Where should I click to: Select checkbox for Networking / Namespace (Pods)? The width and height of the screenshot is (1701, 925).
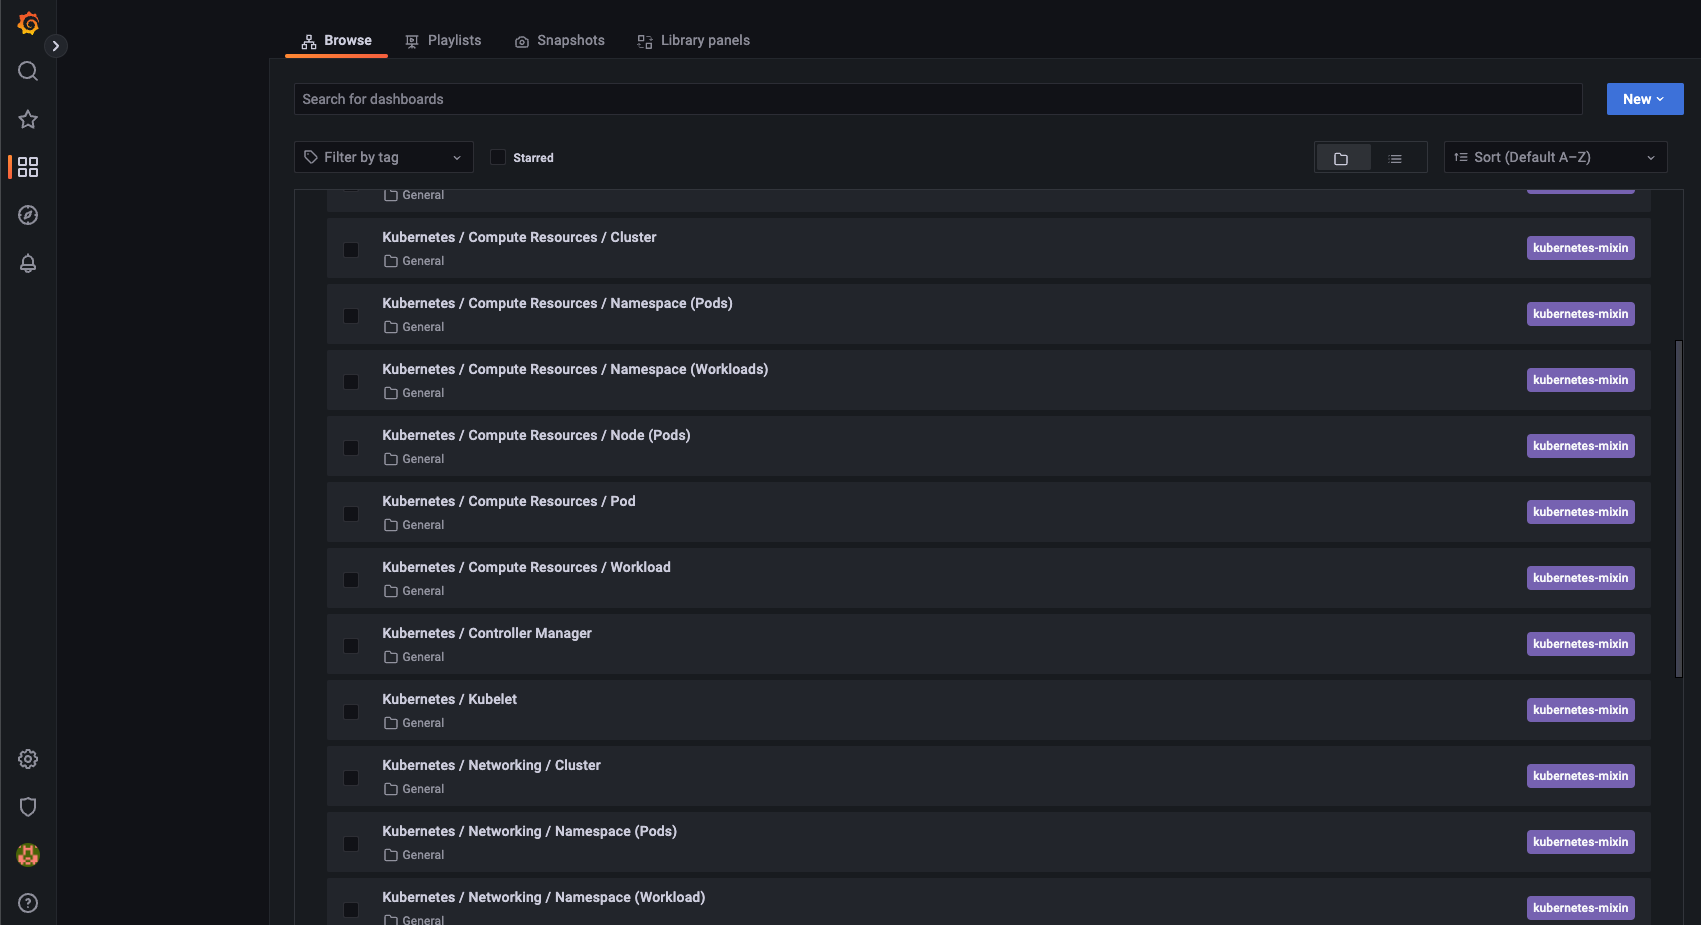pos(351,844)
